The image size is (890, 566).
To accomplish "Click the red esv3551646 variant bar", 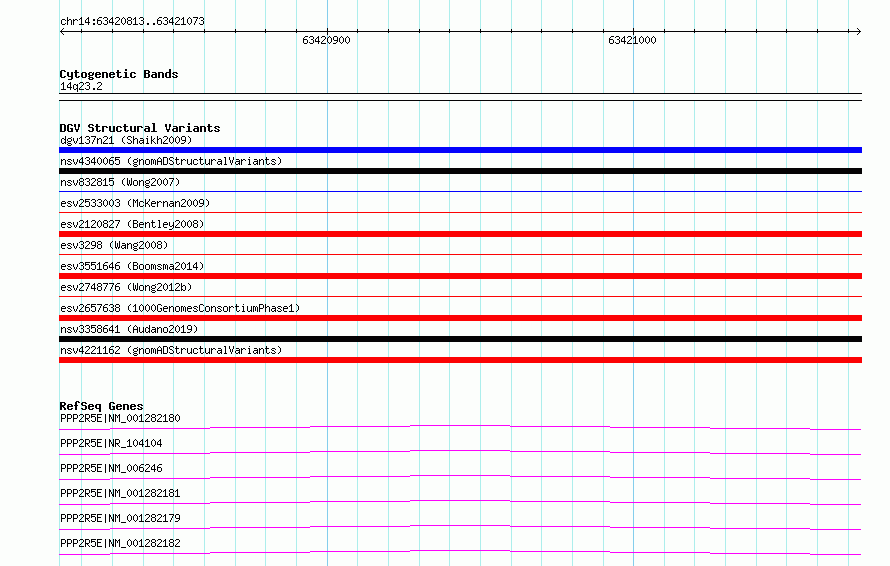I will pyautogui.click(x=460, y=276).
